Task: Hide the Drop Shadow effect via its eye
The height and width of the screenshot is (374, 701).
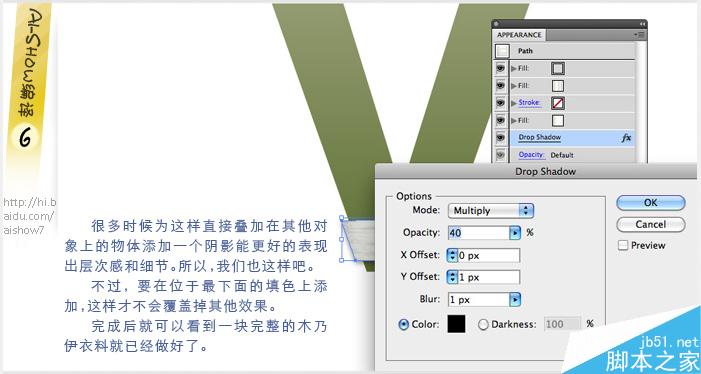Action: 501,138
